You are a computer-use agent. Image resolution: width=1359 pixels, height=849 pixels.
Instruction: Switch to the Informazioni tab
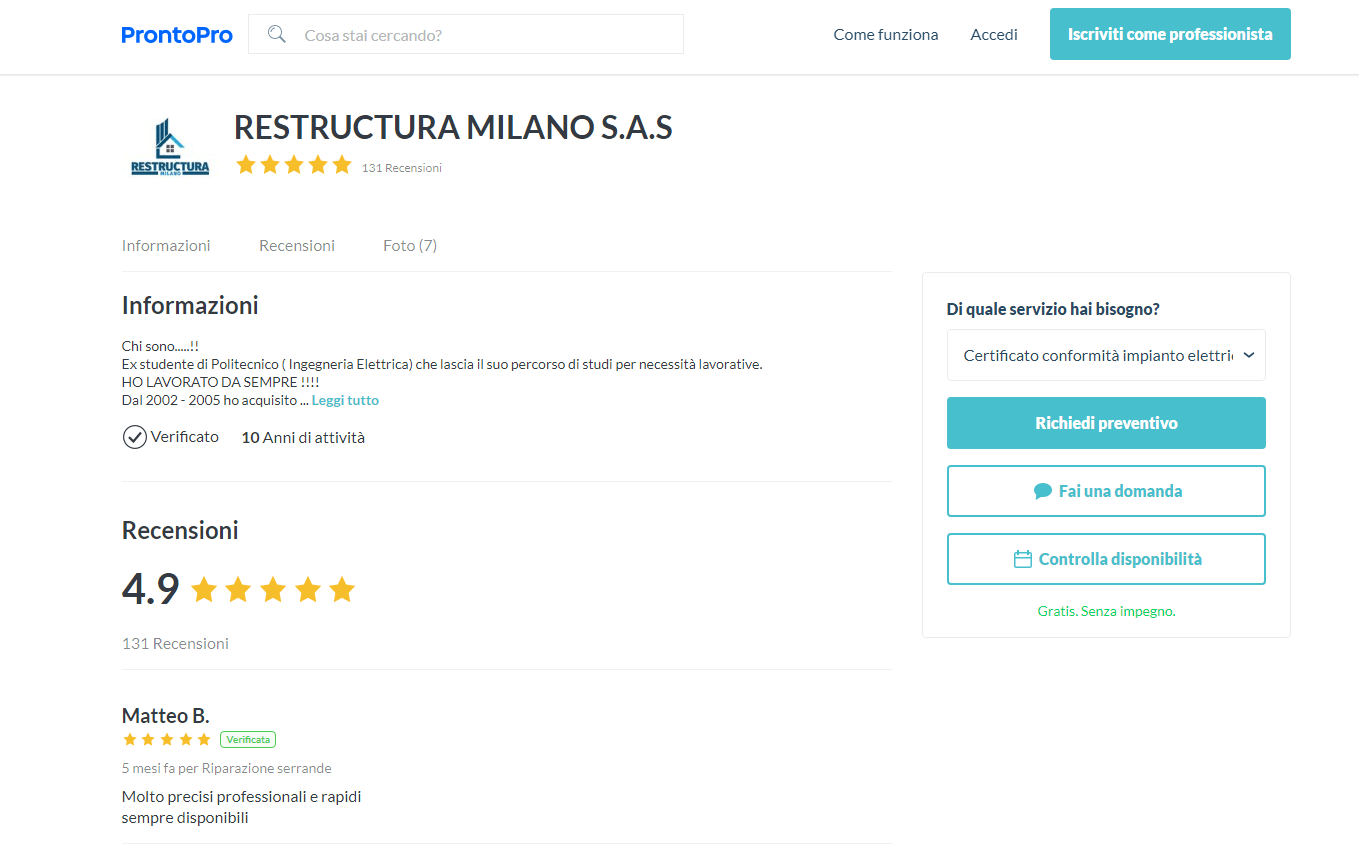pos(166,245)
